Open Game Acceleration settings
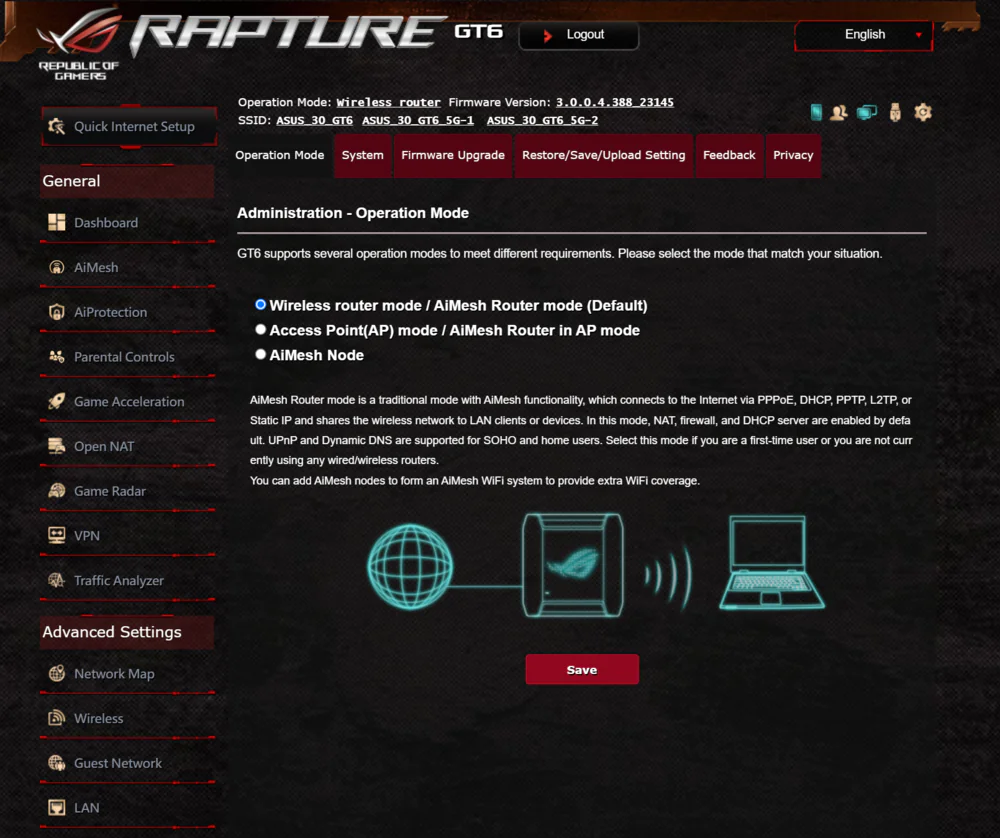The image size is (1000, 838). [128, 401]
